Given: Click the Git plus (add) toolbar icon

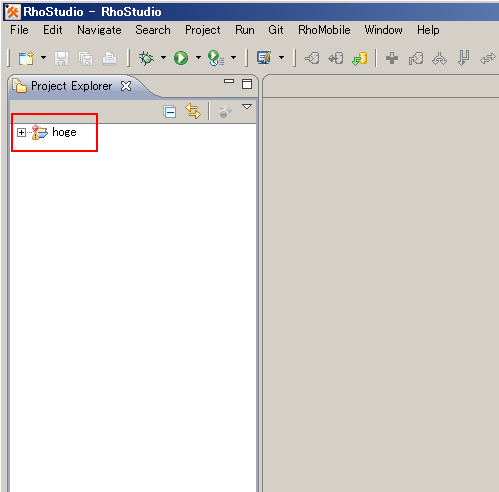Looking at the screenshot, I should pos(392,58).
